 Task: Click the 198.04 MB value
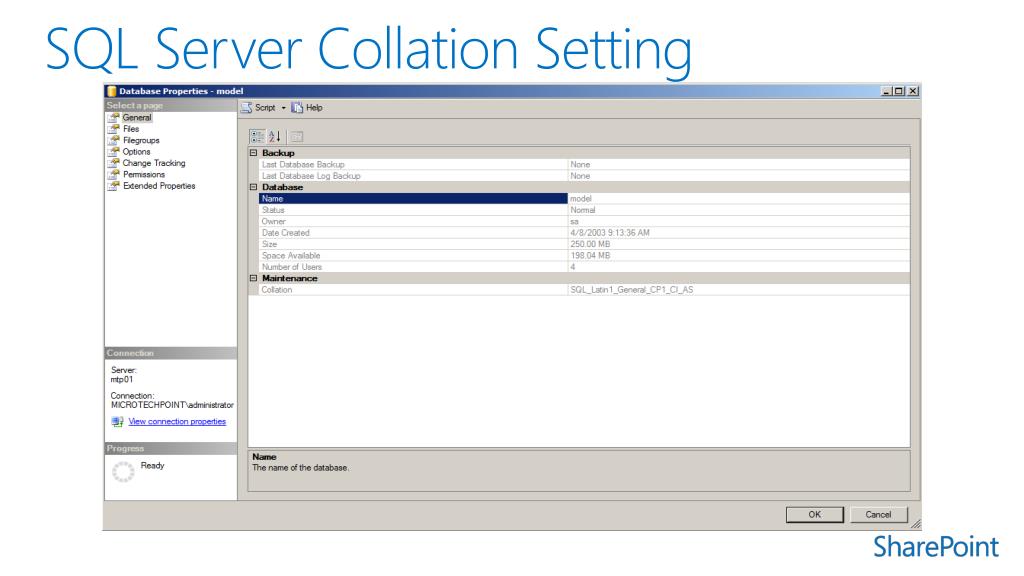[x=590, y=255]
